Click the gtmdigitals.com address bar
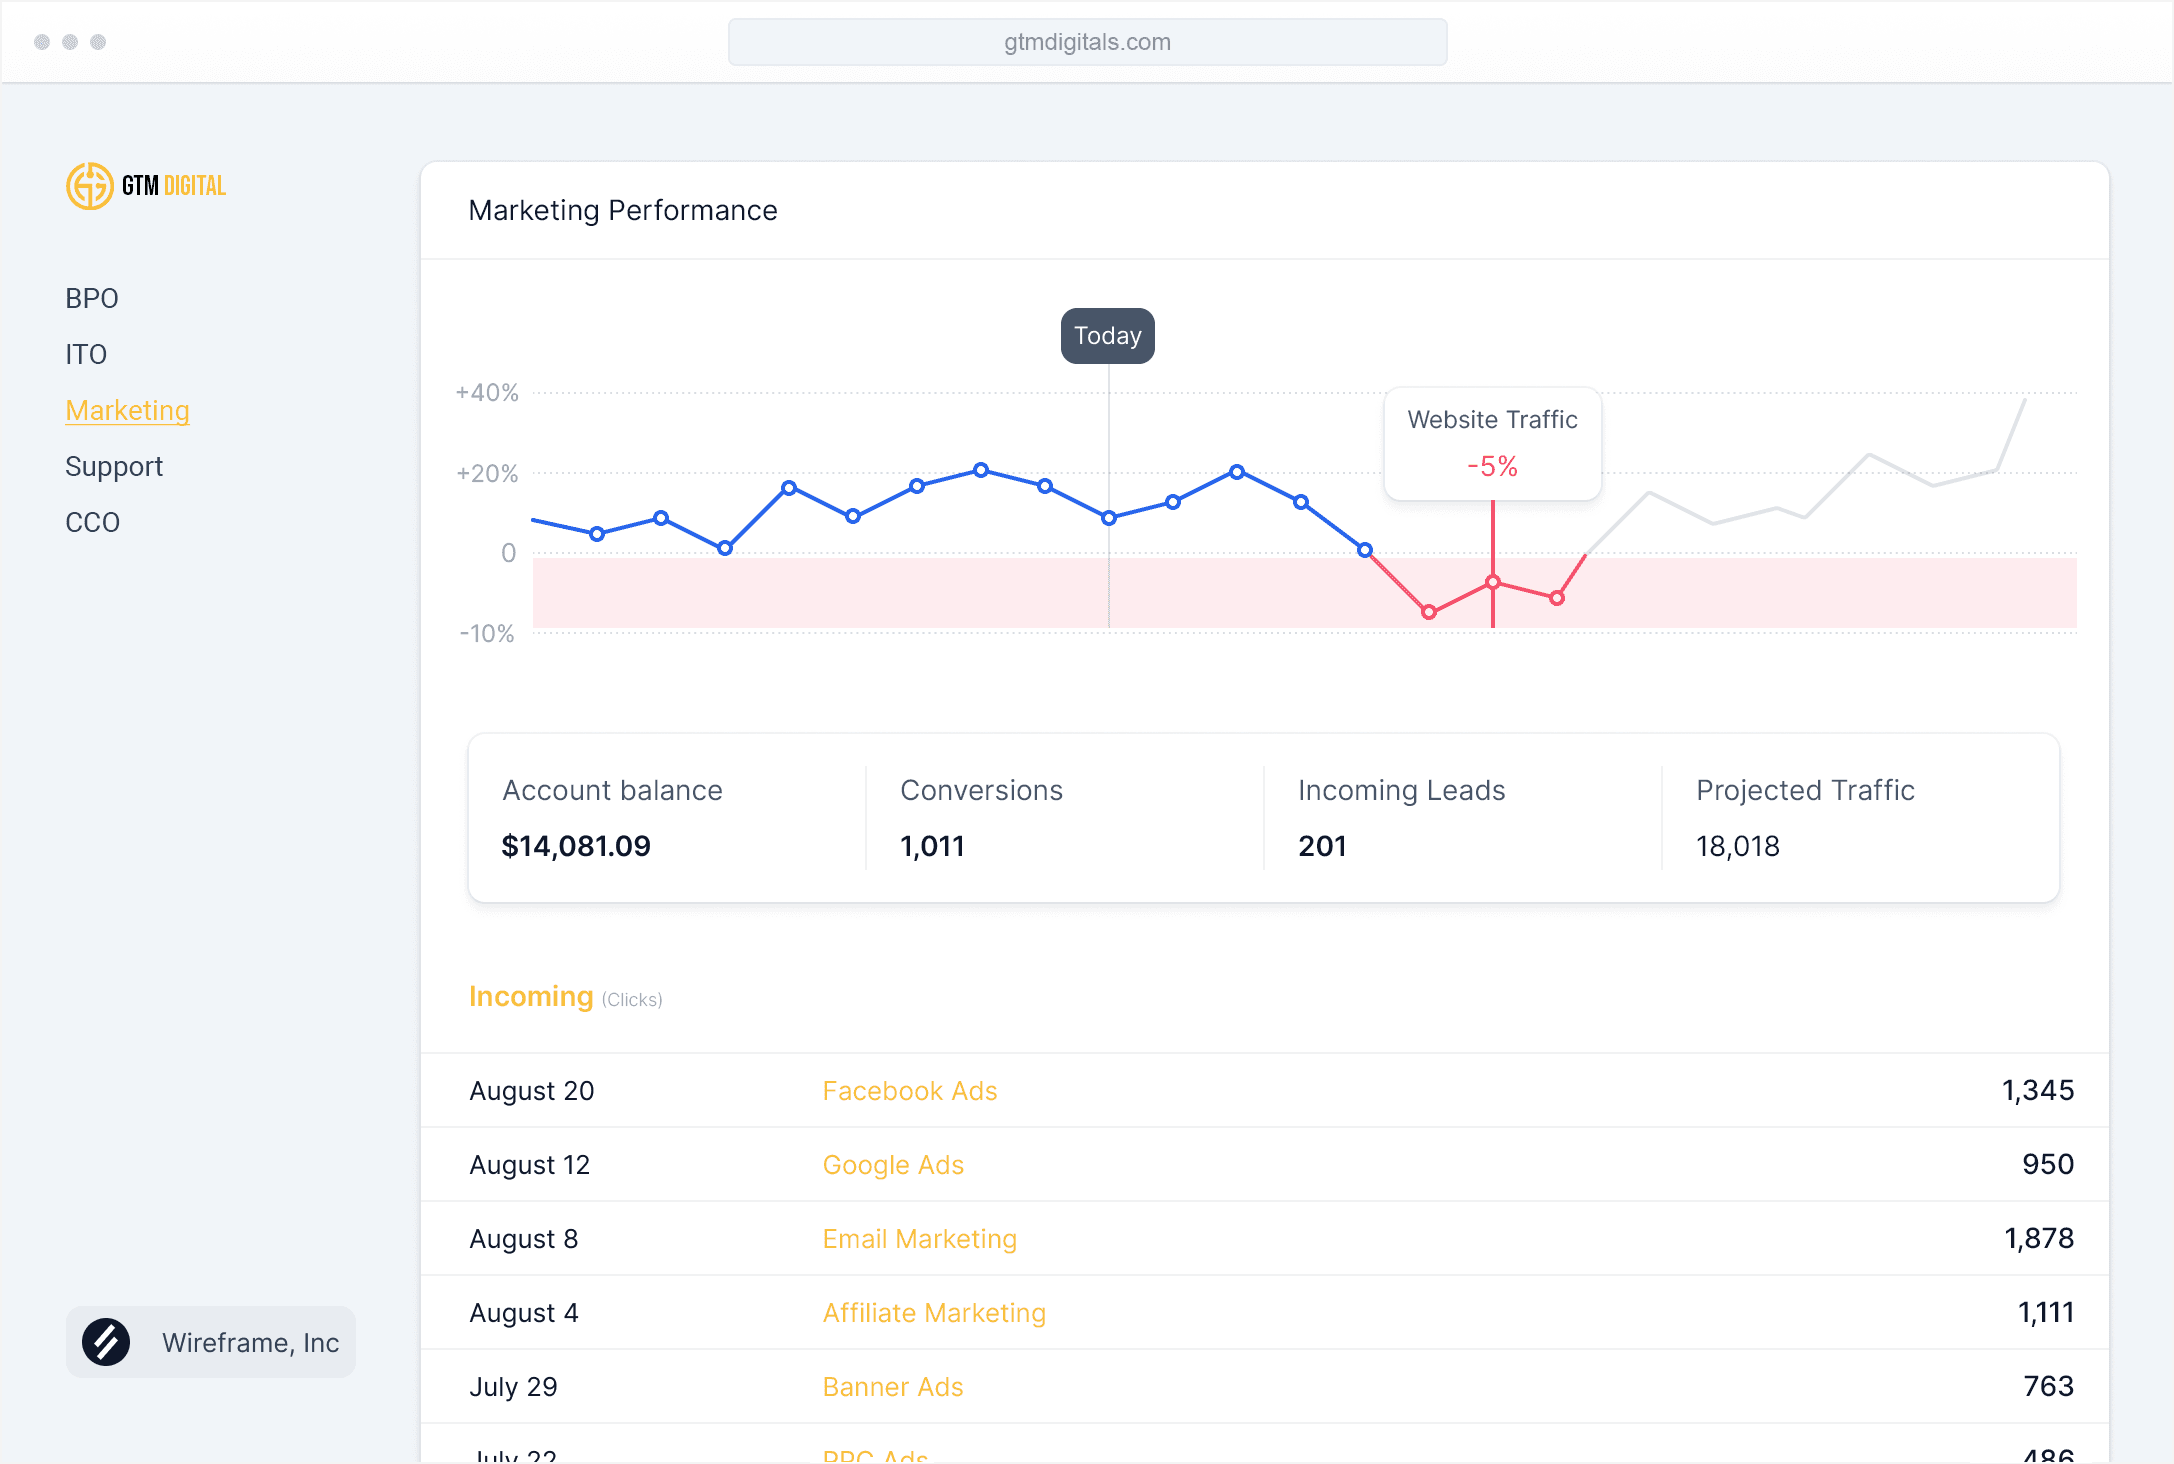This screenshot has height=1464, width=2174. (1087, 42)
